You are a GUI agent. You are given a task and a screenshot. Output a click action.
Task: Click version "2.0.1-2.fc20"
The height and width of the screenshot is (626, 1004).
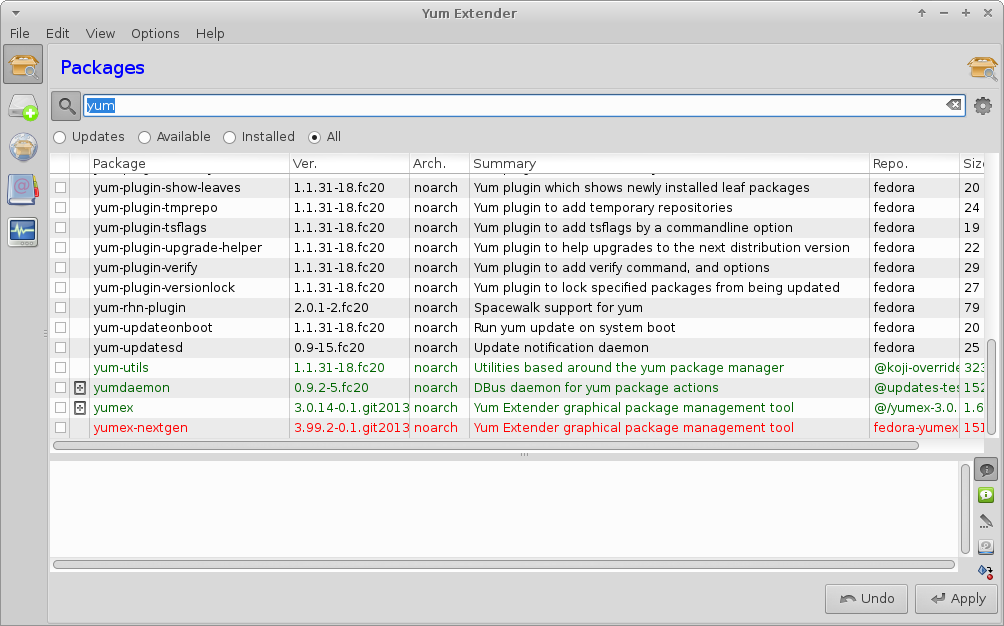click(x=332, y=307)
